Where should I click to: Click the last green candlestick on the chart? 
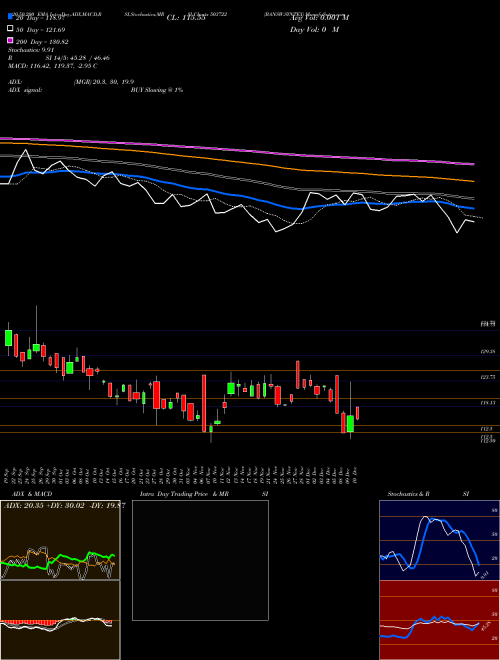(350, 423)
